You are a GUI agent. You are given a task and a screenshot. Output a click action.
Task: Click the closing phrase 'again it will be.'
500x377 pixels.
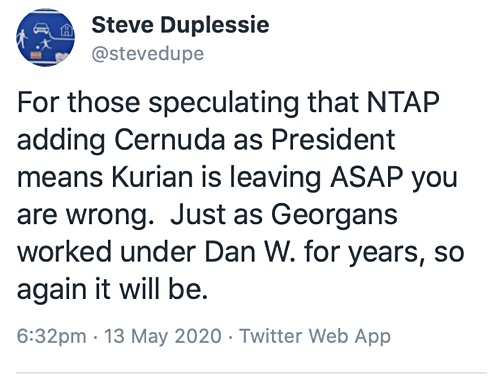point(112,289)
